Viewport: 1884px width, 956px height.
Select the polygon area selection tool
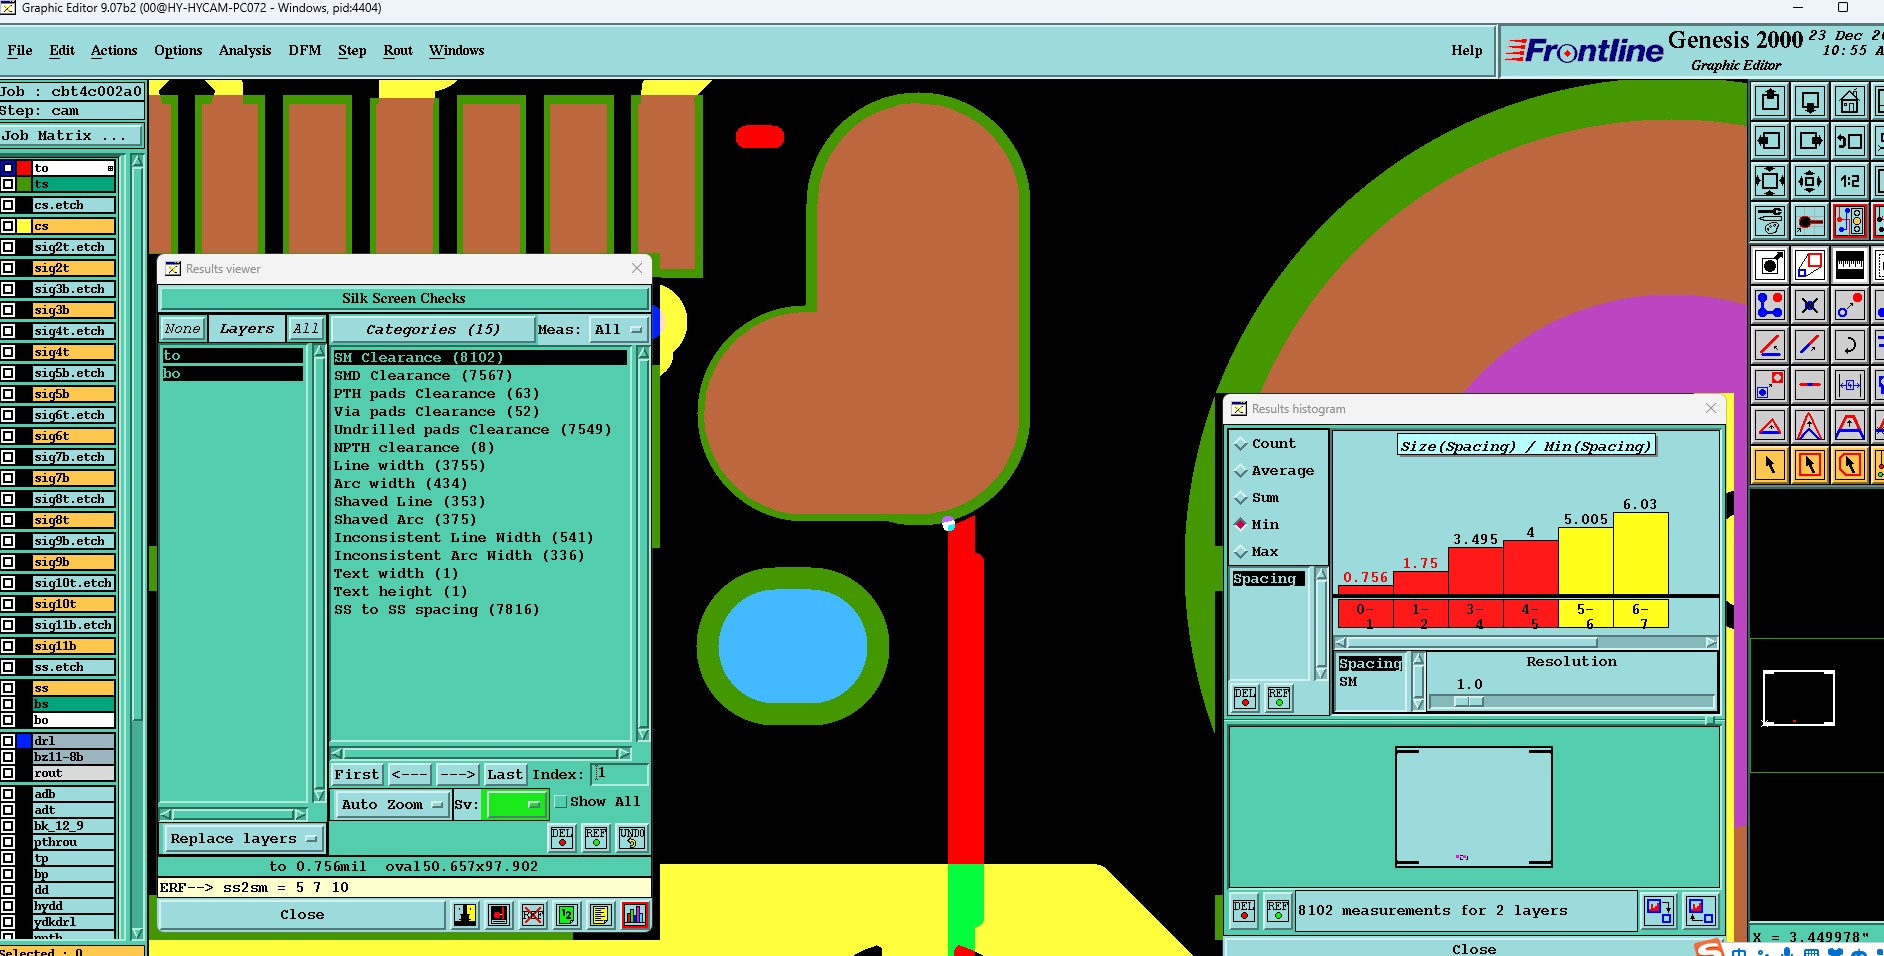[1850, 465]
